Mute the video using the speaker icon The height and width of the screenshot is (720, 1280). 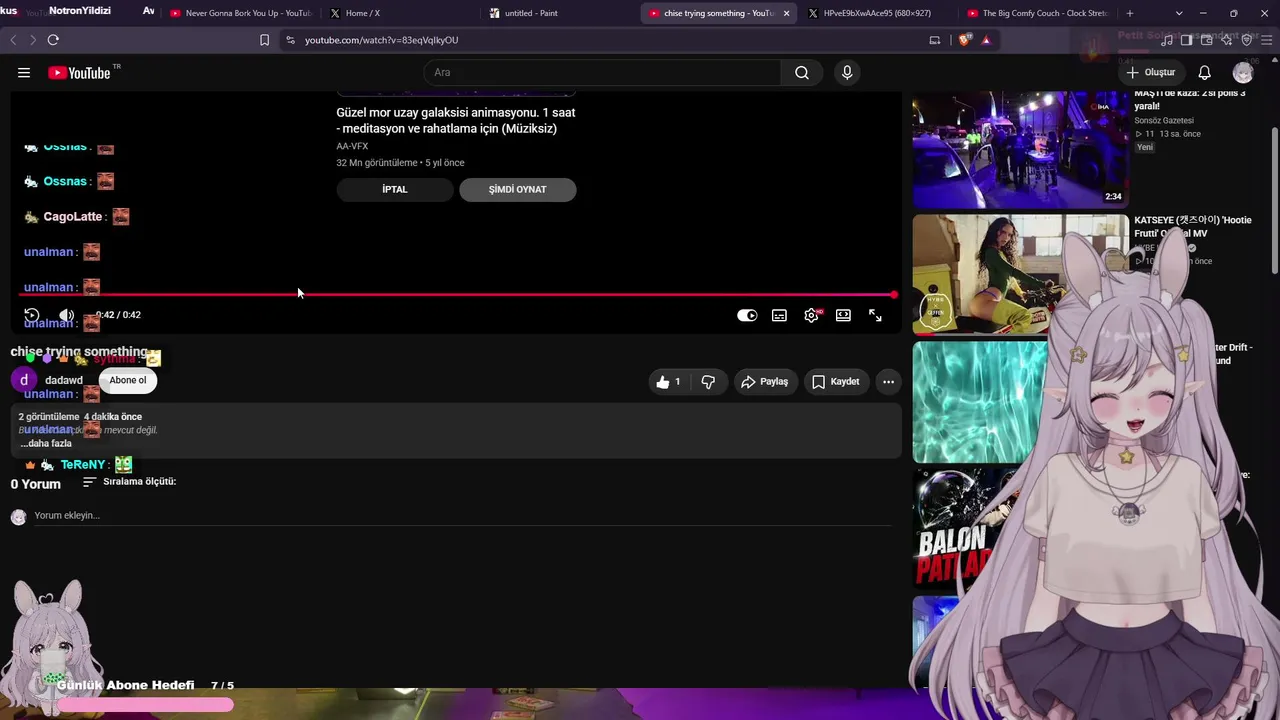click(66, 315)
